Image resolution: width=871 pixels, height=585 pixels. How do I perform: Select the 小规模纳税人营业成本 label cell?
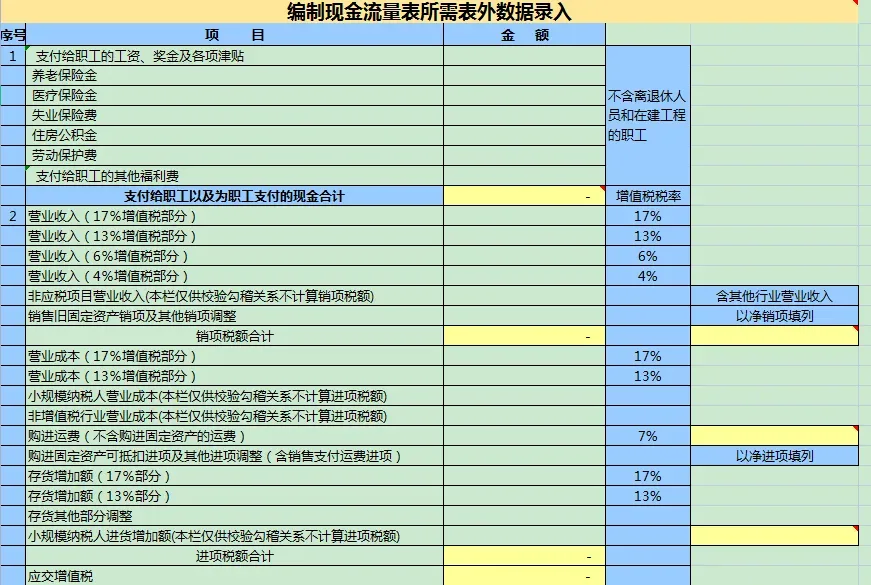click(x=234, y=396)
